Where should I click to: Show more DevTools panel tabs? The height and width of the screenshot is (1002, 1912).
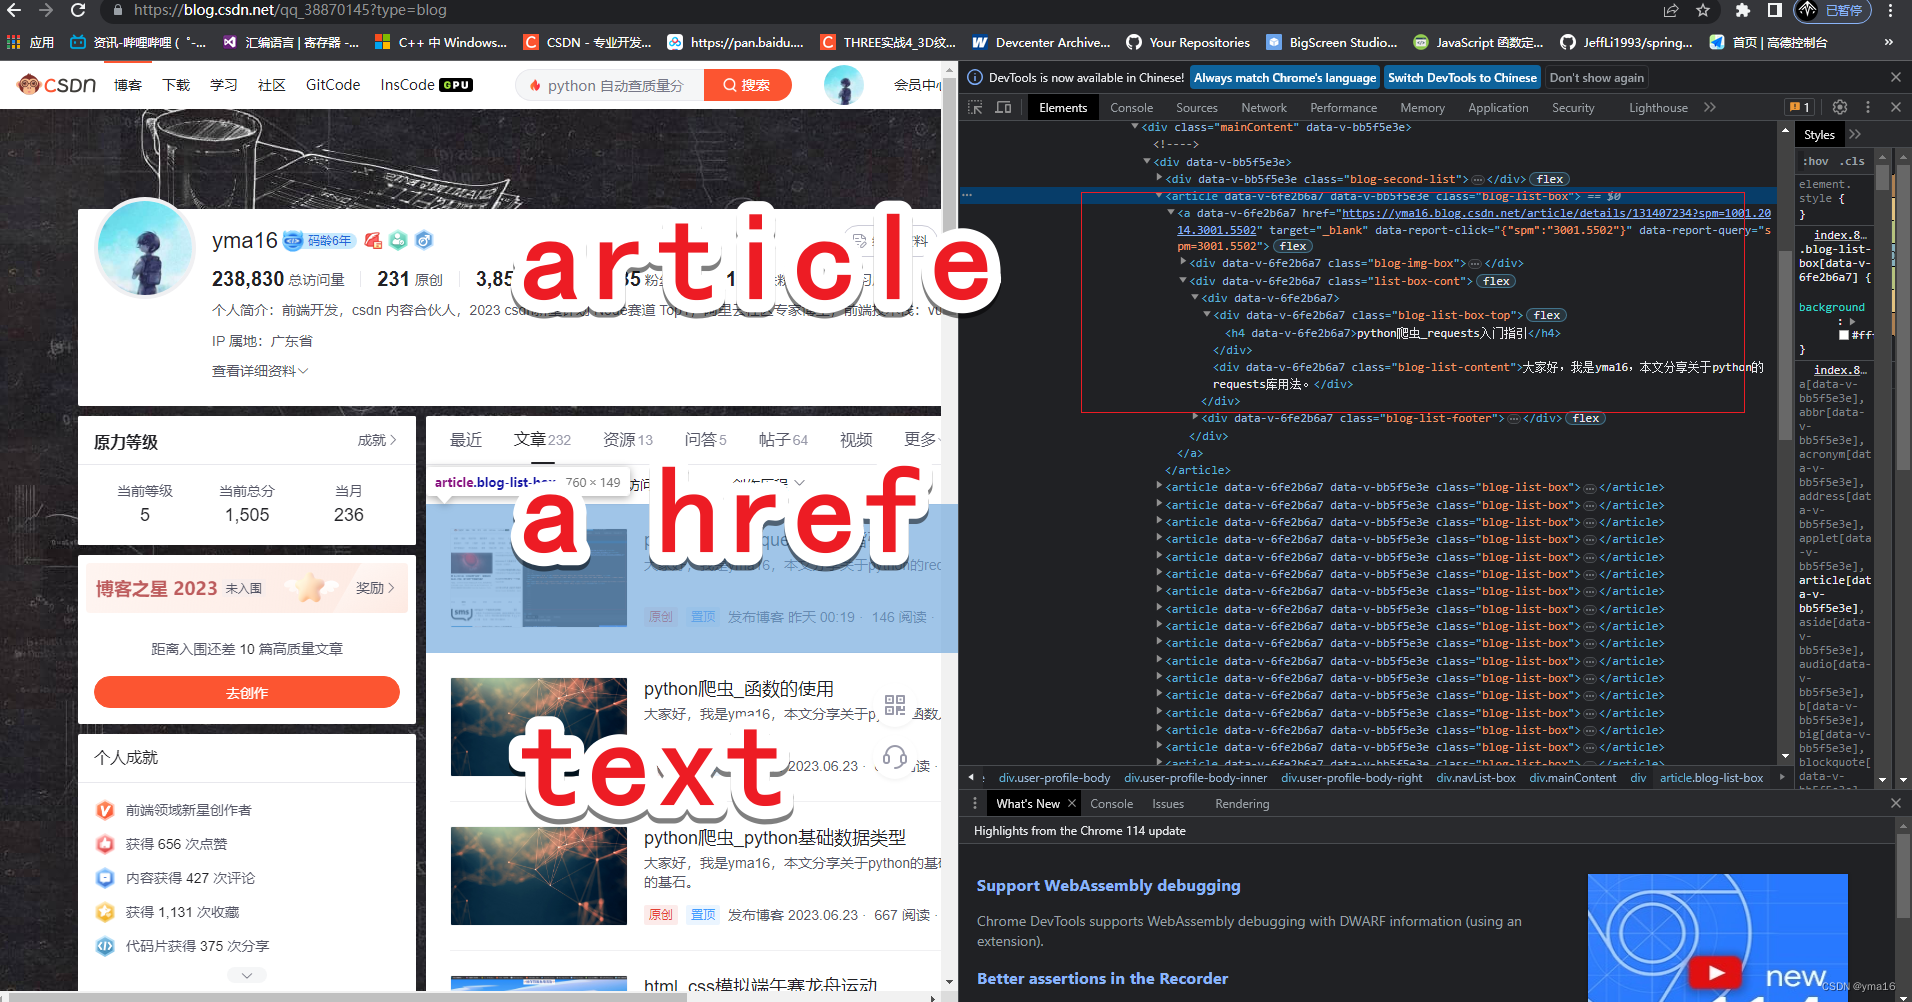[1710, 107]
